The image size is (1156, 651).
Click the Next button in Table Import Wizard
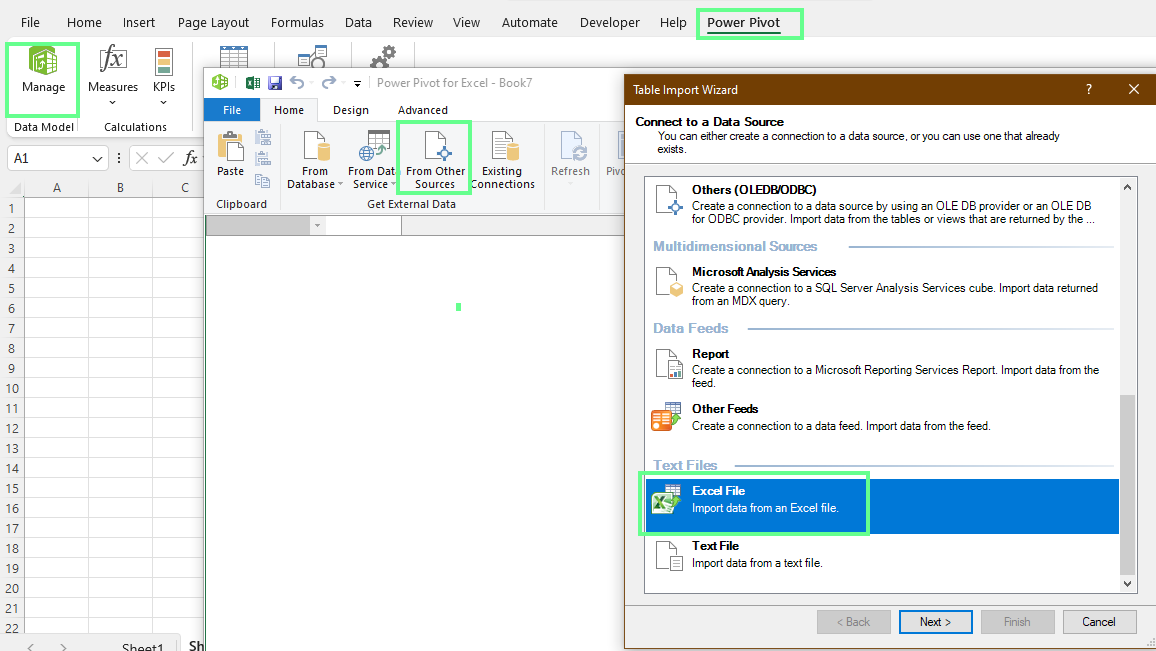click(x=935, y=621)
